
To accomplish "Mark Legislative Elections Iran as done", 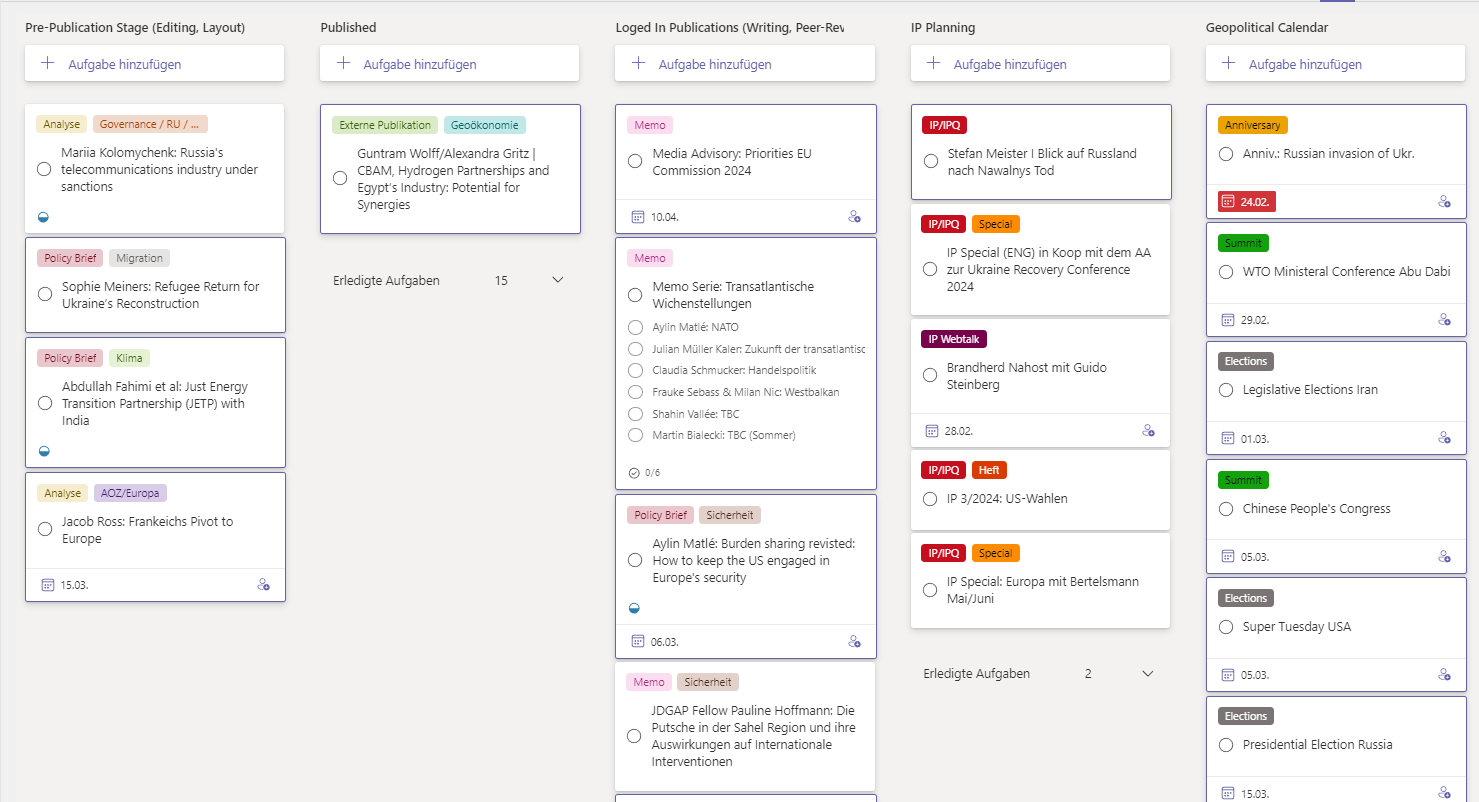I will (1226, 390).
